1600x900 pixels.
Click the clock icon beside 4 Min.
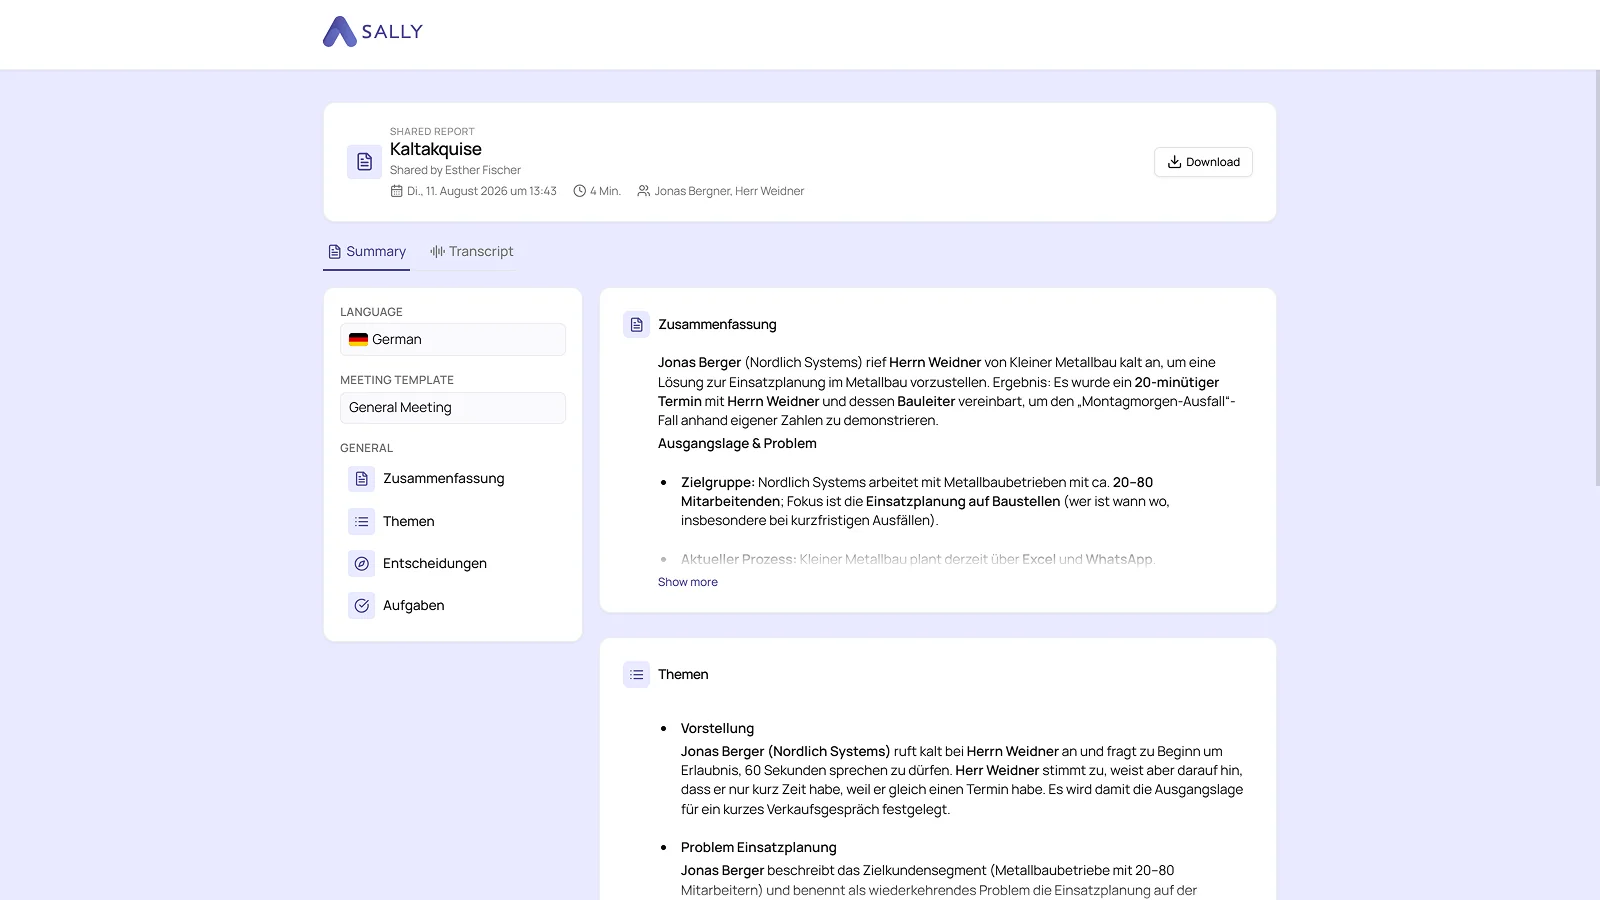coord(579,191)
